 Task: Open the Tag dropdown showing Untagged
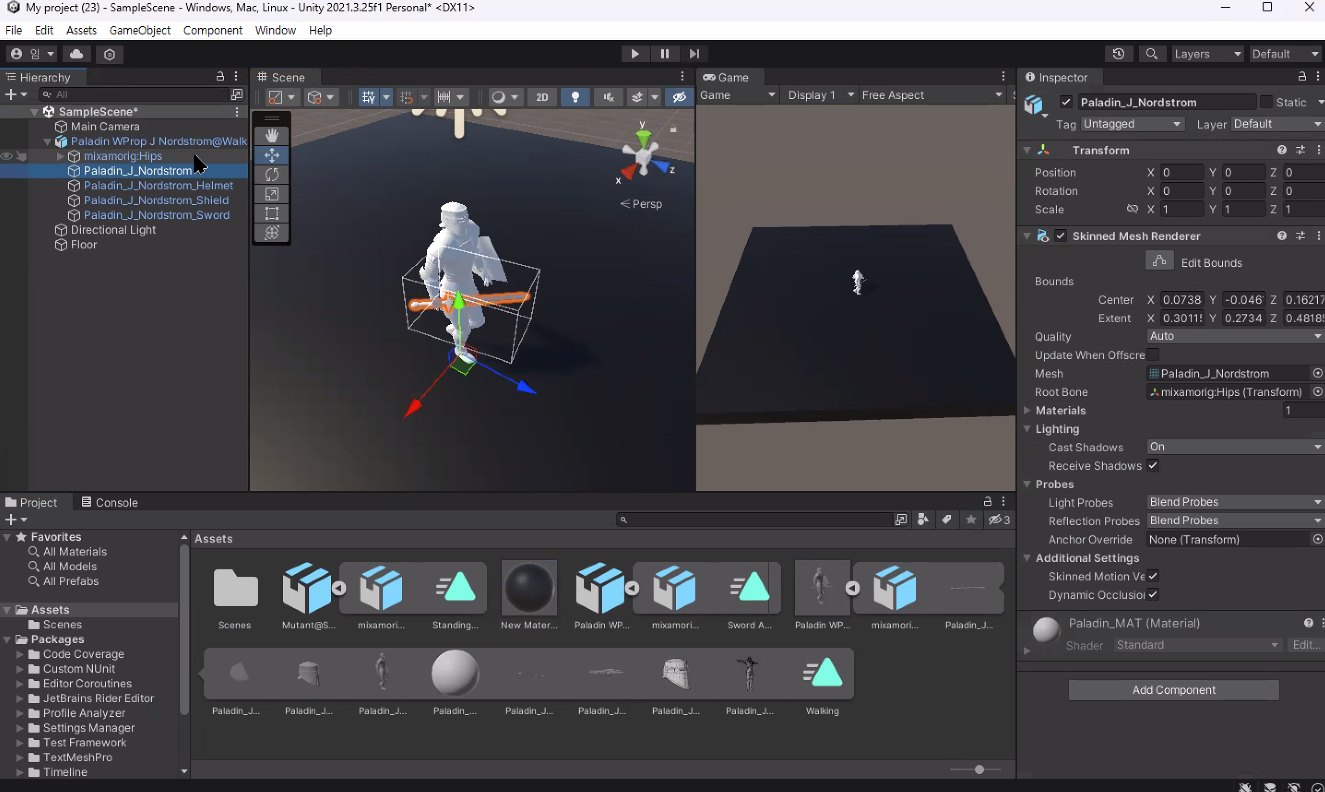[1132, 124]
